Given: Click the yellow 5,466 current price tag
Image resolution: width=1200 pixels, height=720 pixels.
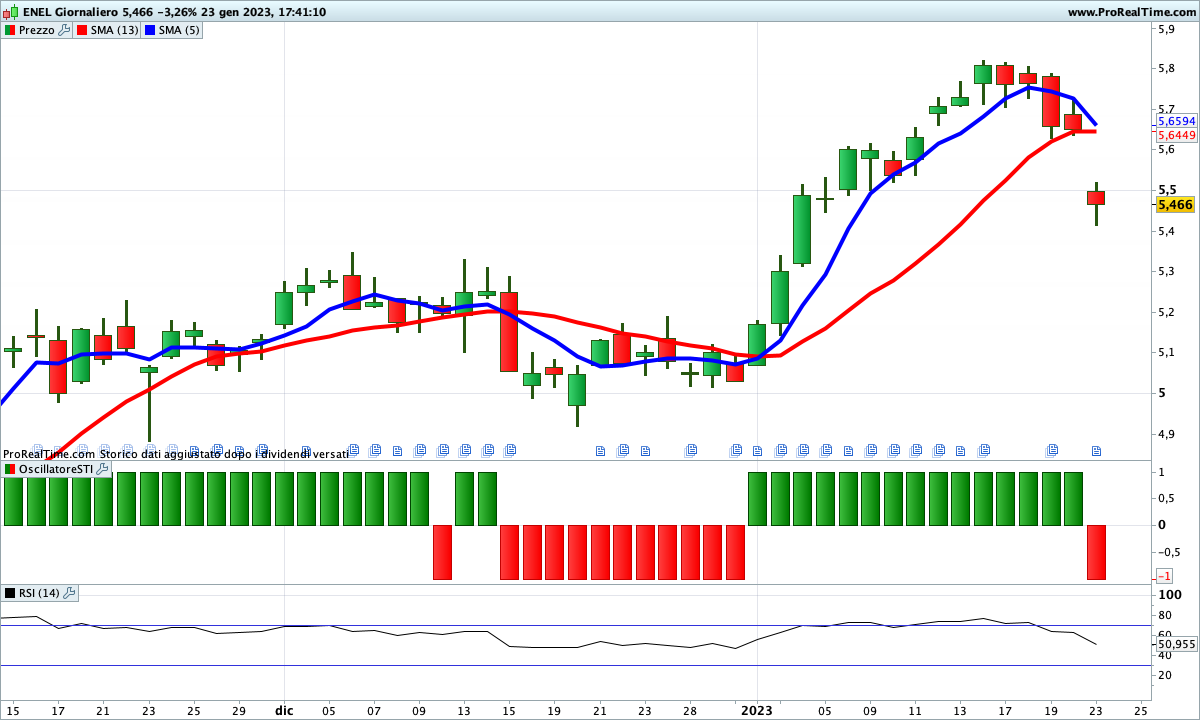Looking at the screenshot, I should (1174, 205).
